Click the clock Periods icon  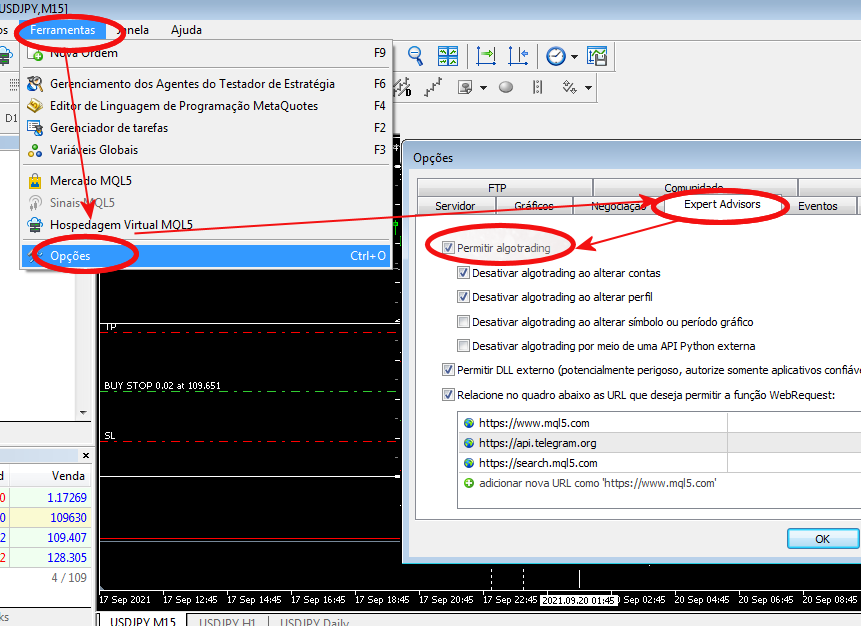pos(556,56)
